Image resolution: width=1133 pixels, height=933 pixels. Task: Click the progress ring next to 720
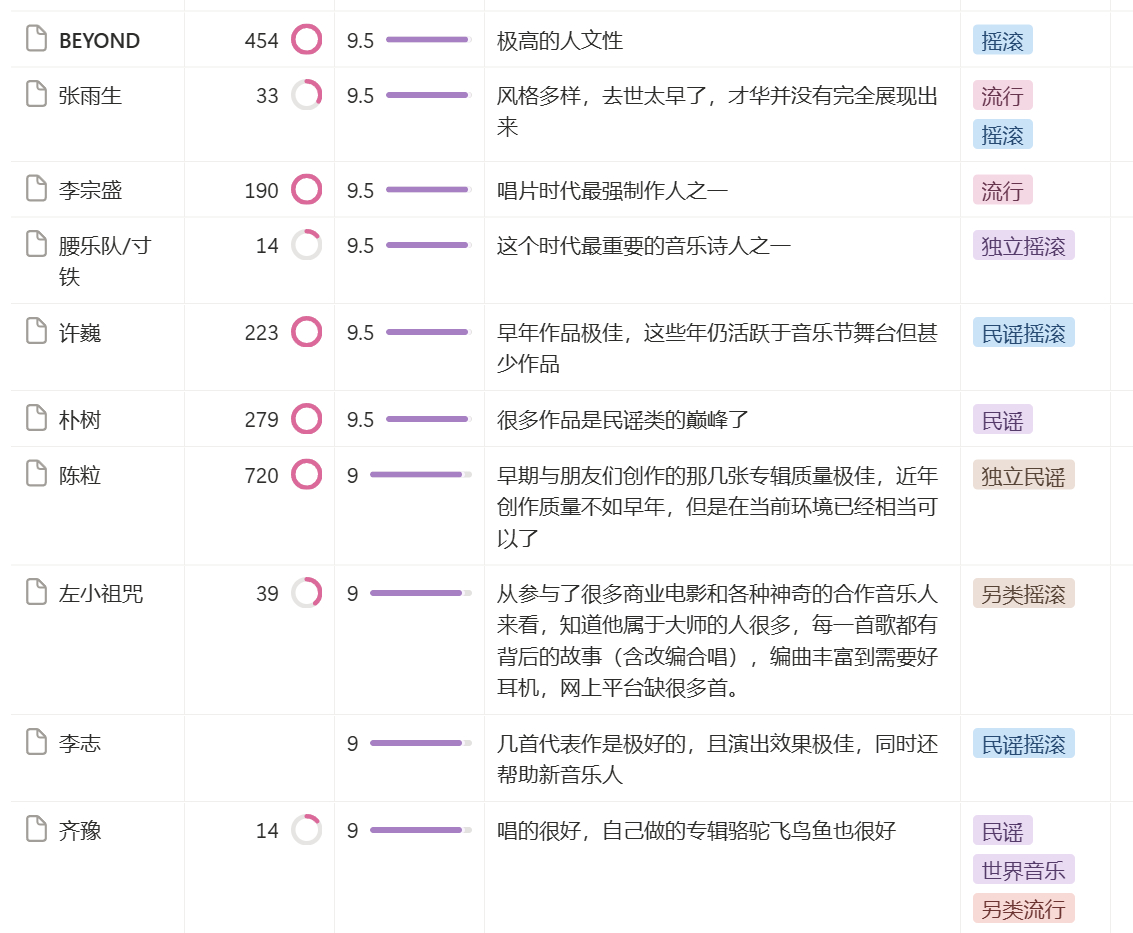[x=306, y=475]
